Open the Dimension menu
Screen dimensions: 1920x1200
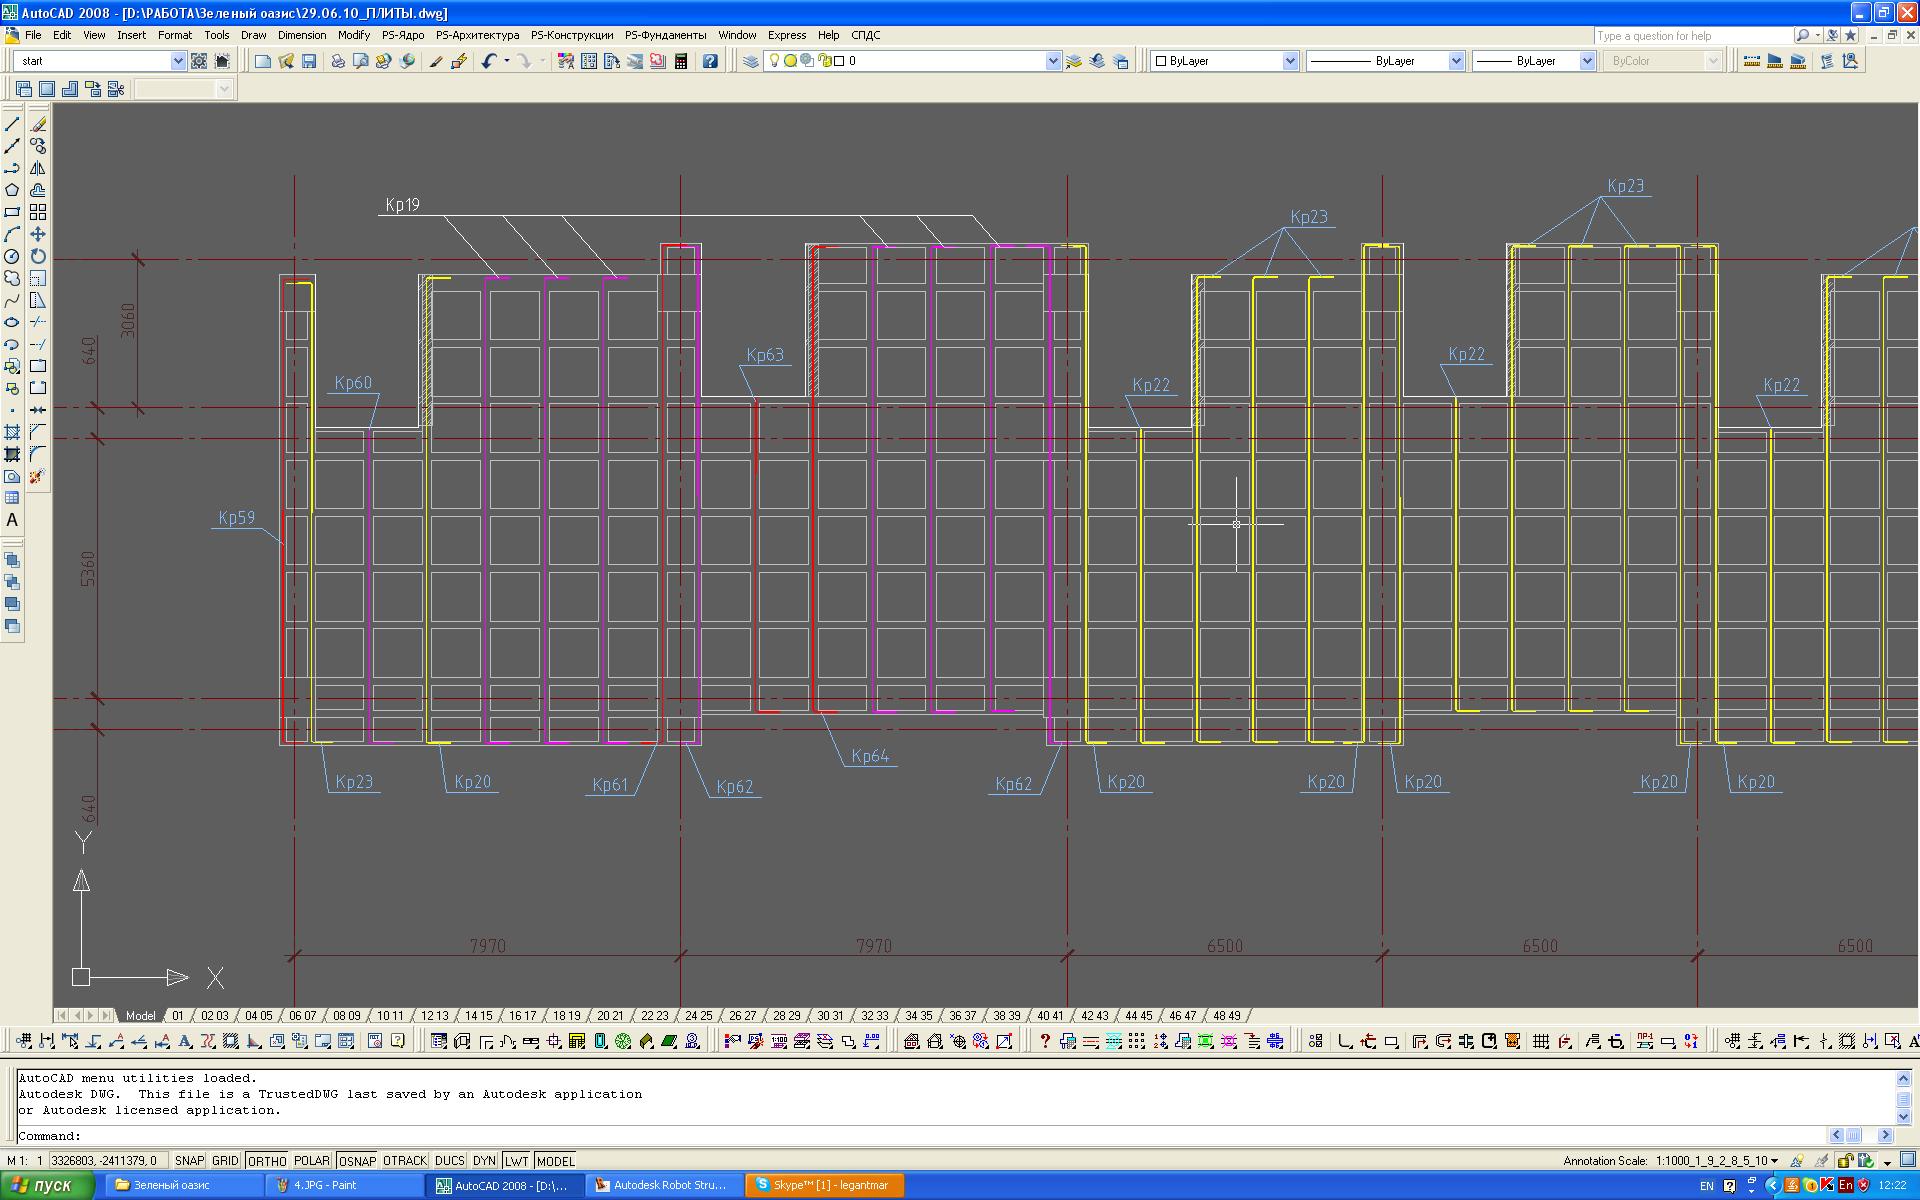click(x=301, y=35)
